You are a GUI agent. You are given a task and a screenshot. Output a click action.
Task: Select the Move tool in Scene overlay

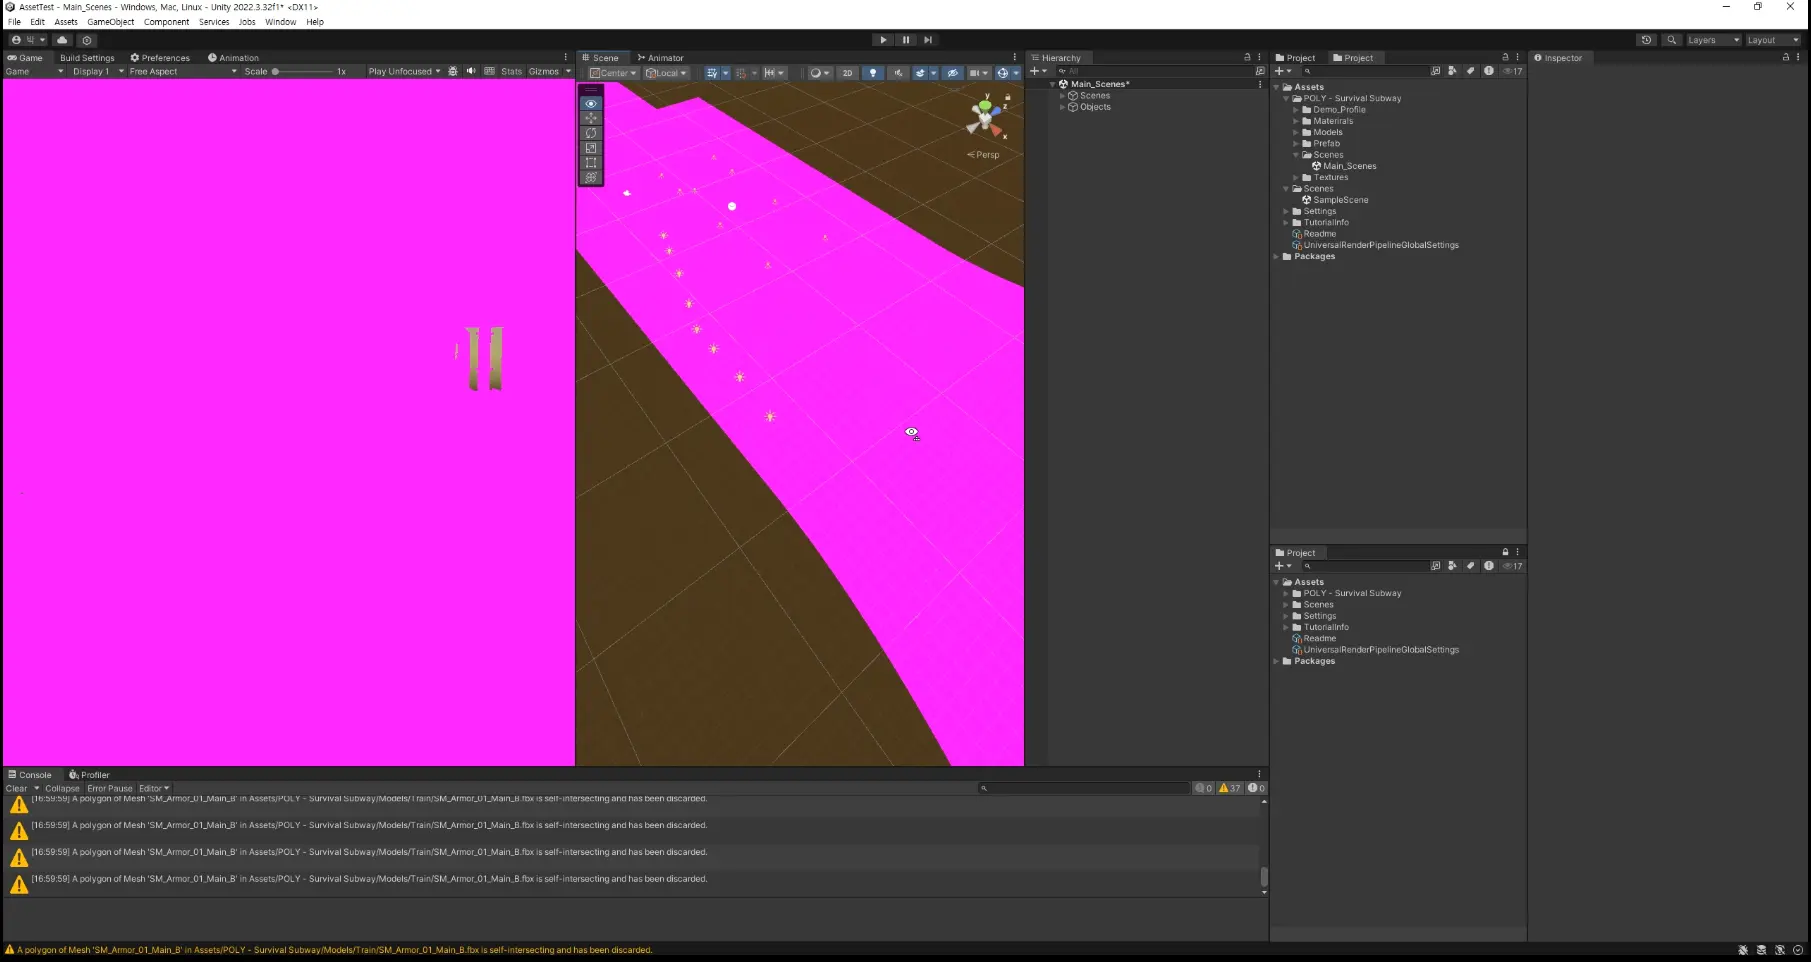(591, 118)
